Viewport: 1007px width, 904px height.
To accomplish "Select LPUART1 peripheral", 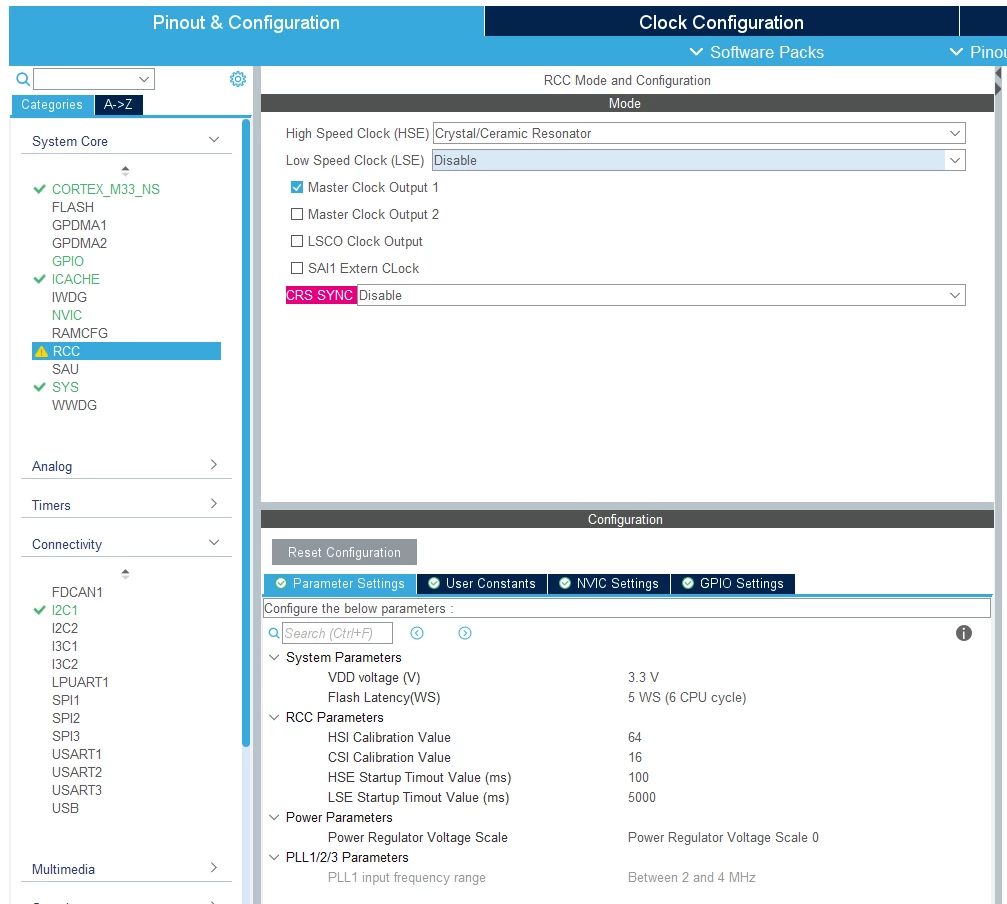I will pyautogui.click(x=80, y=682).
